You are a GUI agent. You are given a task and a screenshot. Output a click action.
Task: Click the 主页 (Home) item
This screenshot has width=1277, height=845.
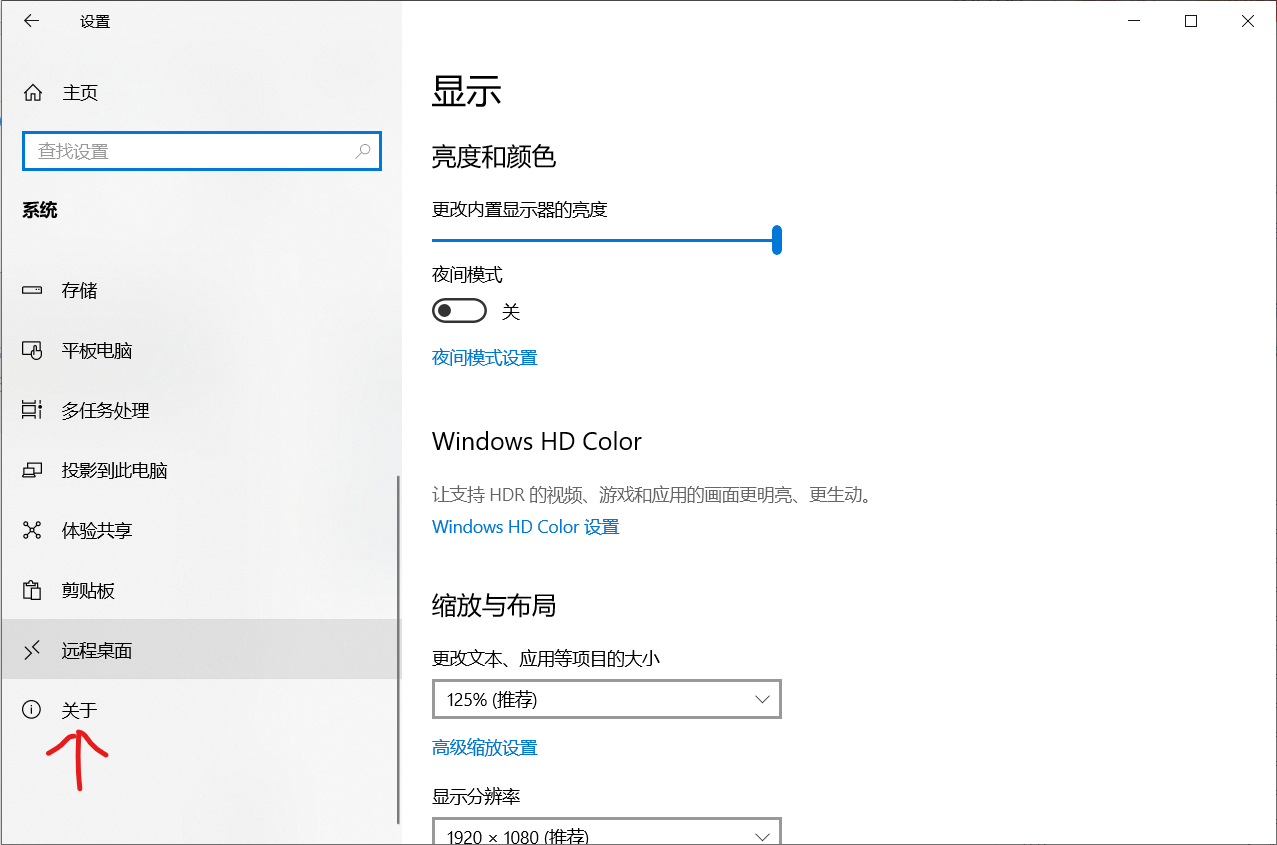pyautogui.click(x=80, y=92)
